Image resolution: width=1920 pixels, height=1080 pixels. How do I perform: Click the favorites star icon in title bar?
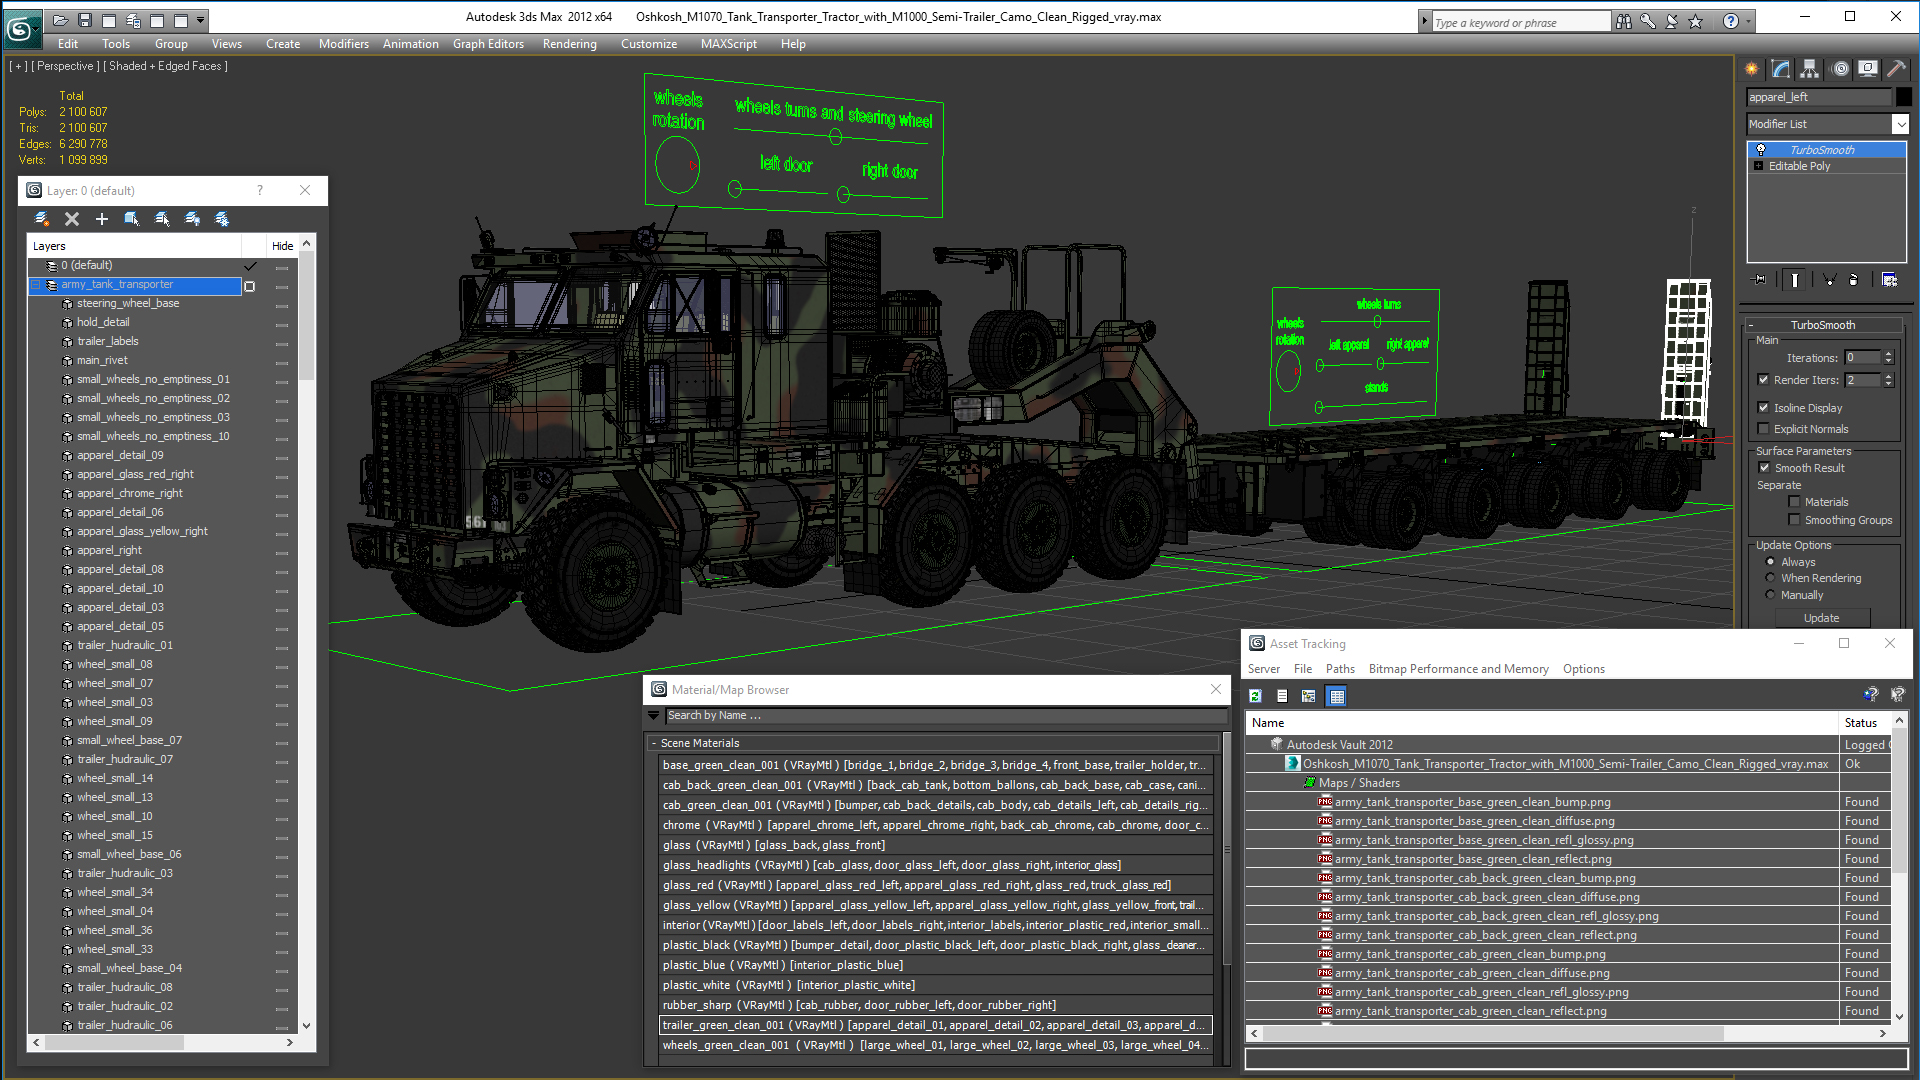pos(1696,21)
